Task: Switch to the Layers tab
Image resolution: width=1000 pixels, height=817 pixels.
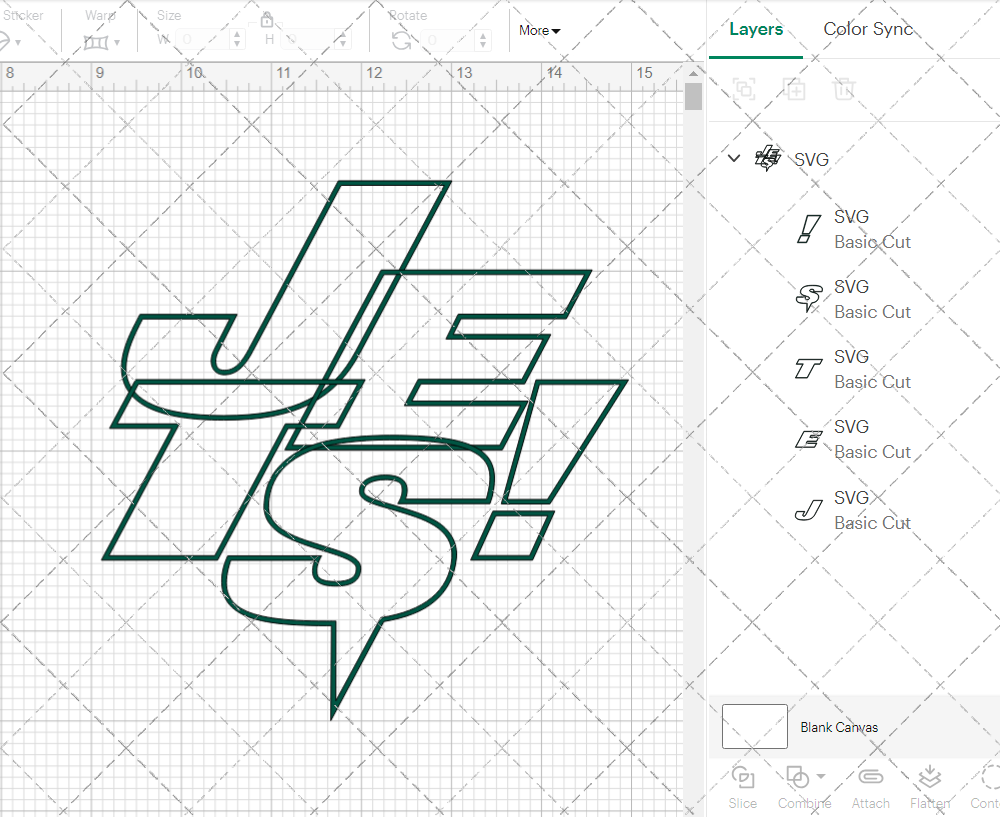Action: [x=756, y=29]
